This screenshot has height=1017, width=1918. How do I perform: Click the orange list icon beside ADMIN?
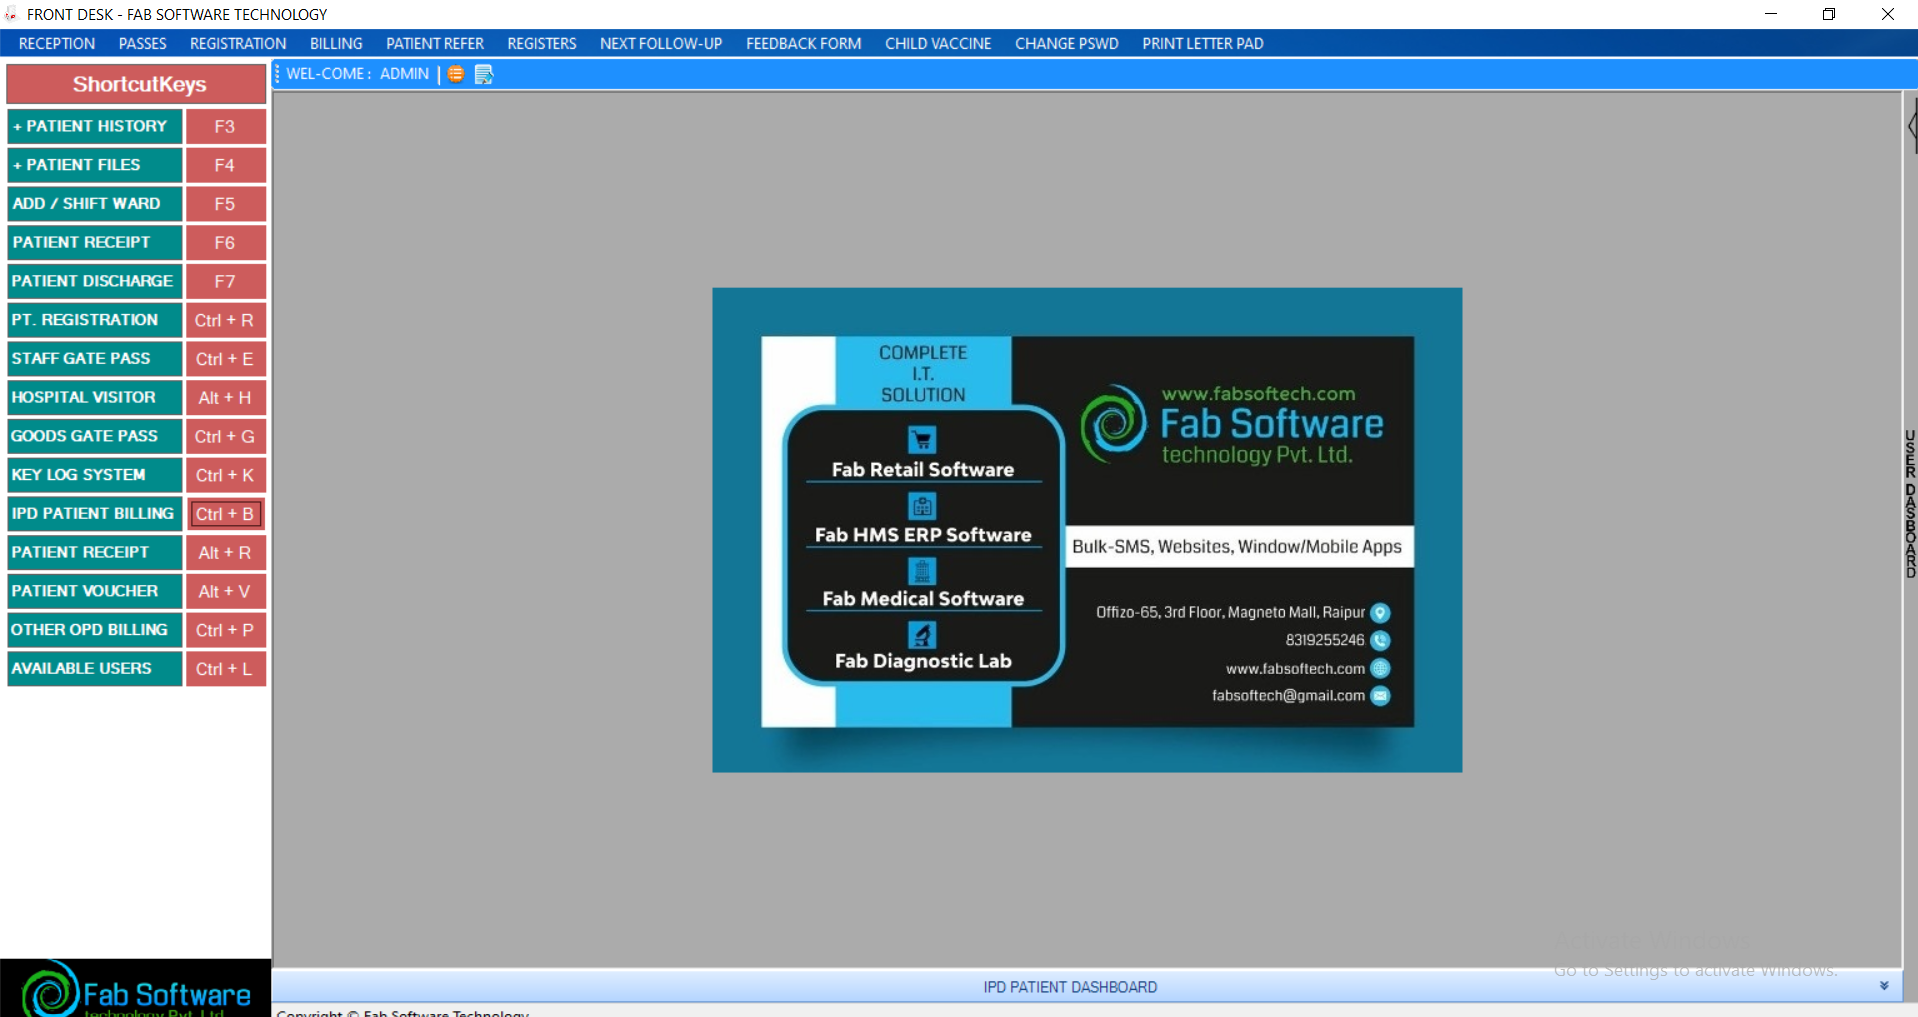pos(456,74)
